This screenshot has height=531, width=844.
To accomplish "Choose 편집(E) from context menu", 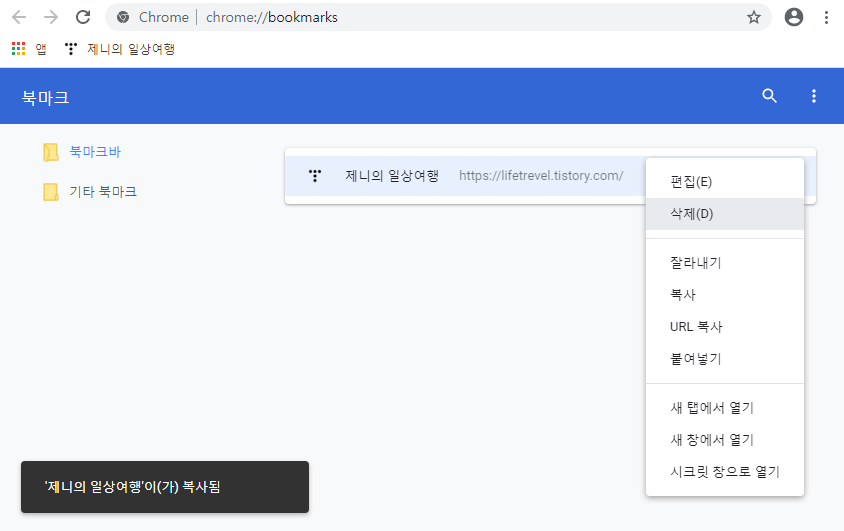I will (x=725, y=182).
